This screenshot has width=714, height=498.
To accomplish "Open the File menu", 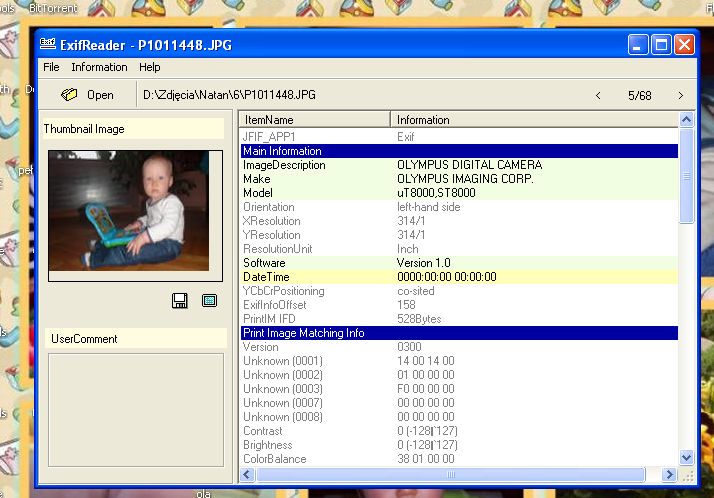I will tap(51, 67).
